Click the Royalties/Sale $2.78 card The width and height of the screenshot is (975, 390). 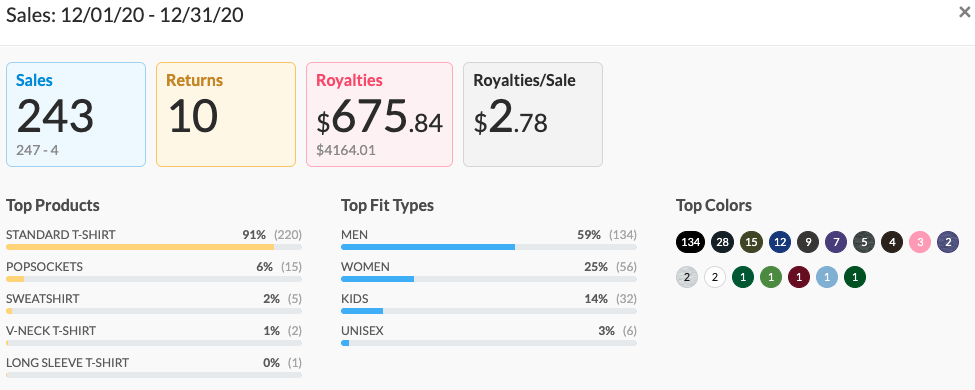[x=533, y=114]
